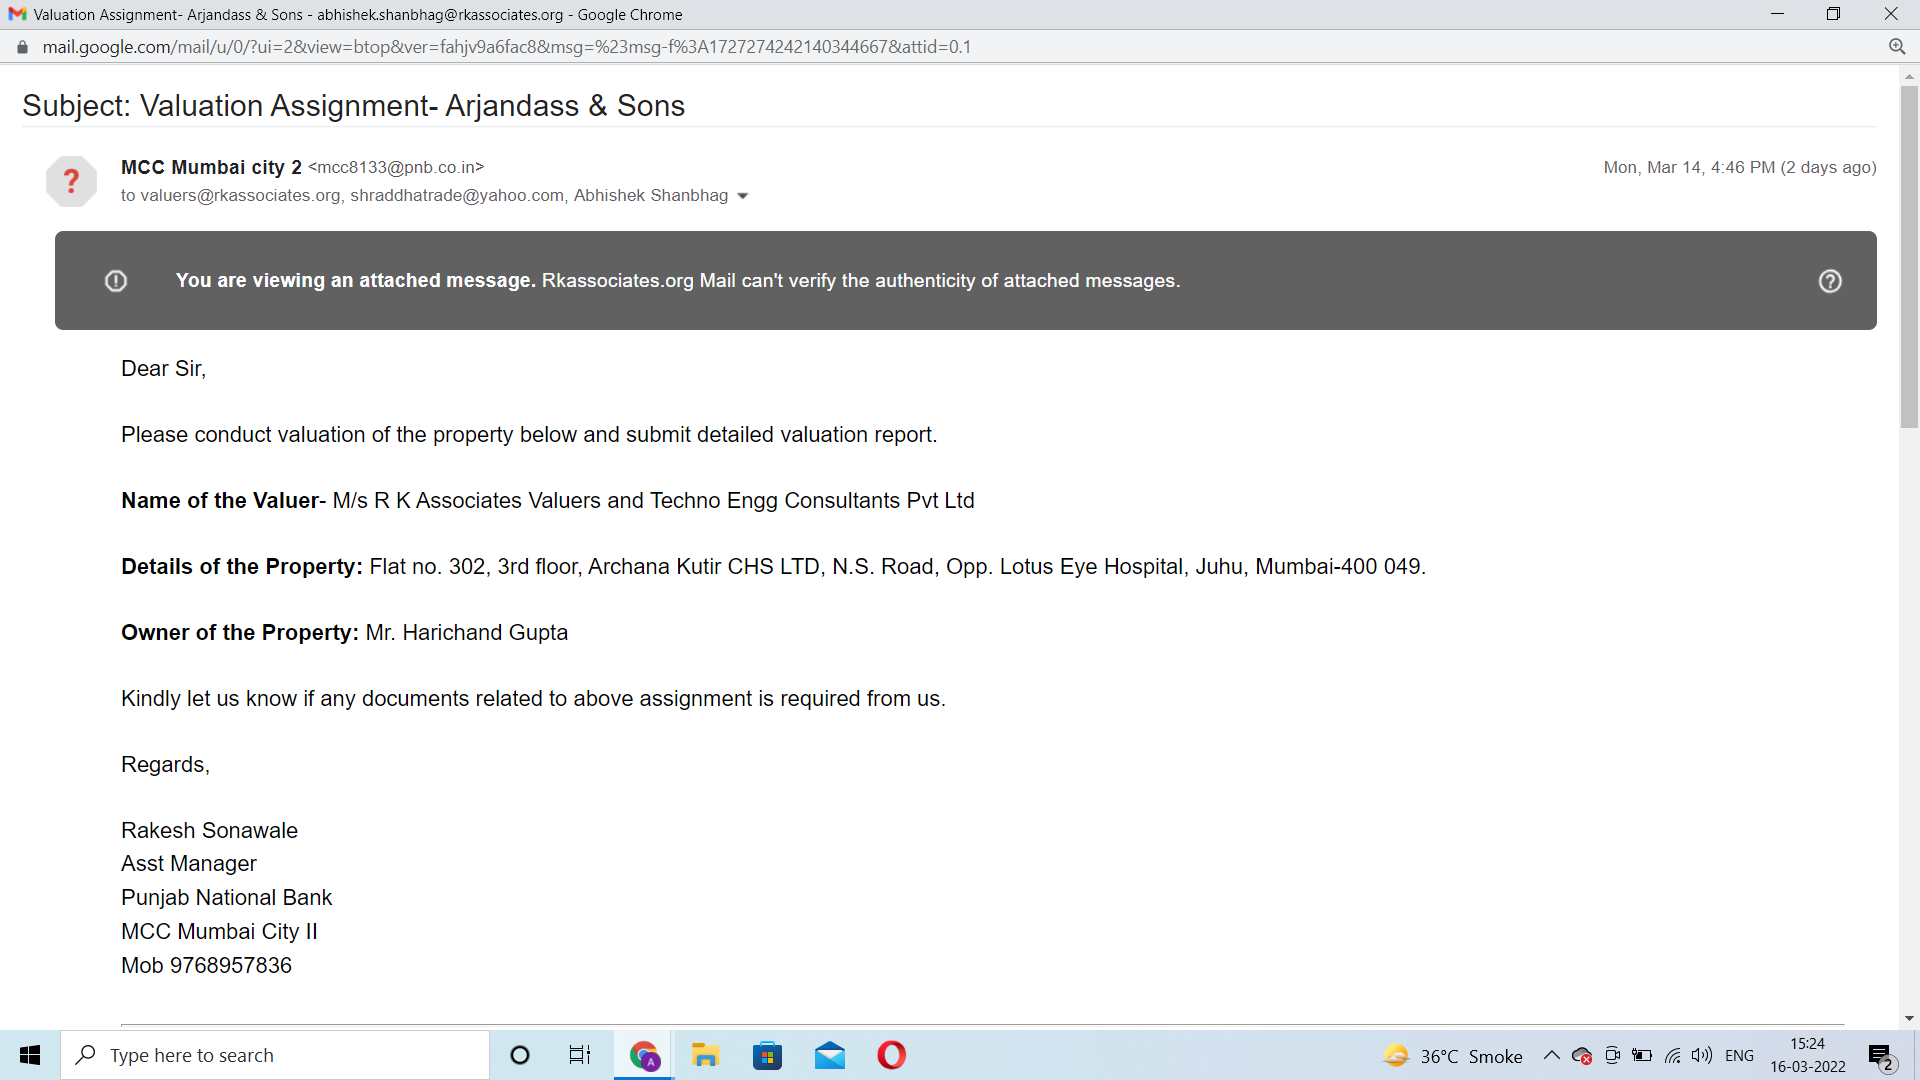Screen dimensions: 1920x1080
Task: Open Cortana circle icon in the taskbar
Action: point(520,1055)
